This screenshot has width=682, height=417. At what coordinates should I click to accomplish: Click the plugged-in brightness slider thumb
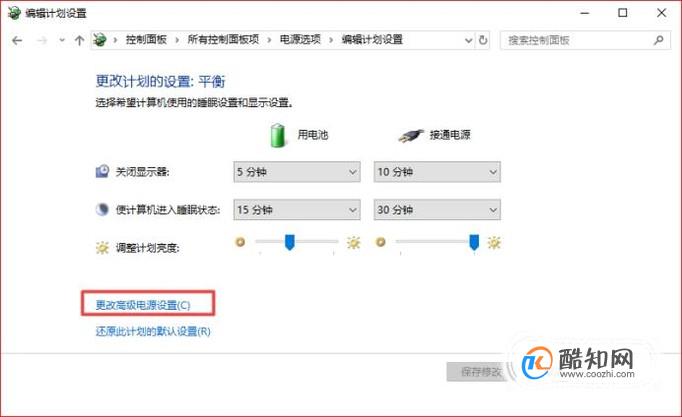474,242
